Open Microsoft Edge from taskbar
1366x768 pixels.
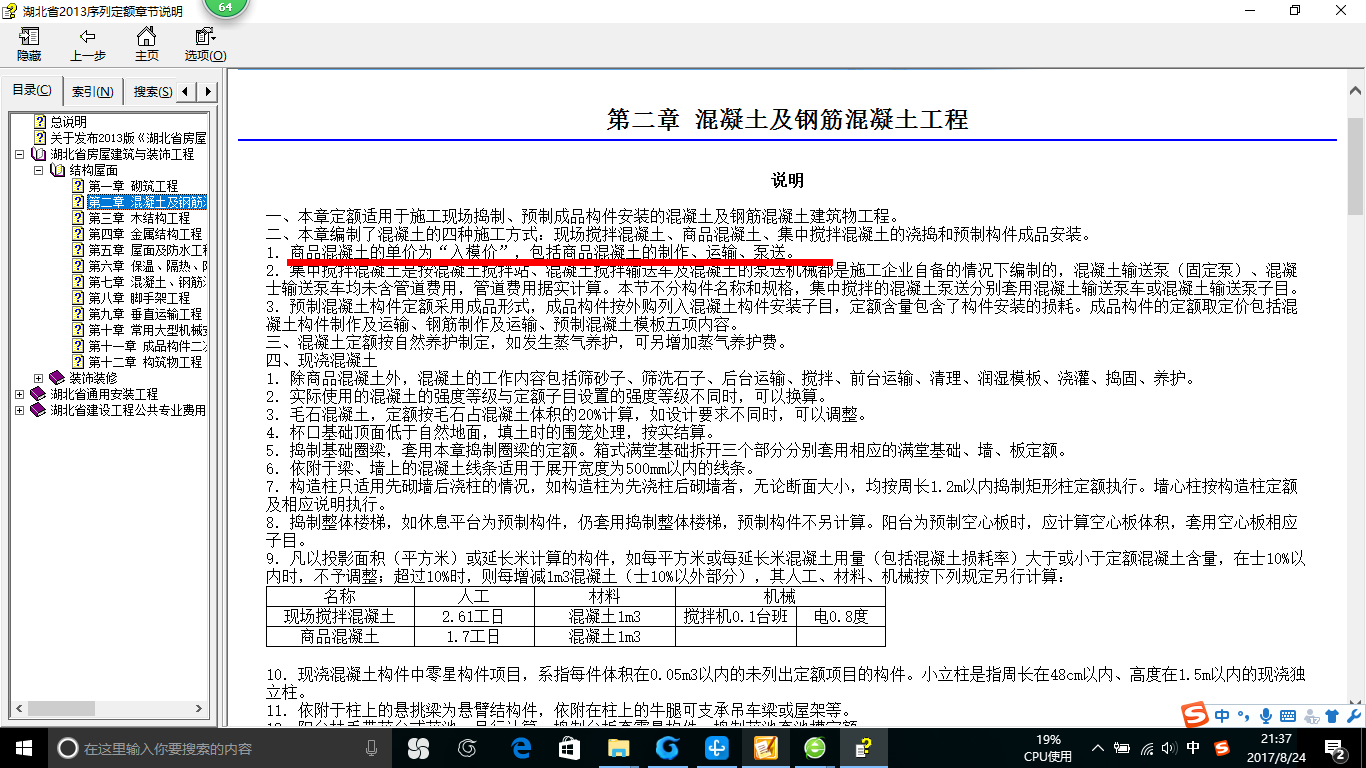(521, 748)
